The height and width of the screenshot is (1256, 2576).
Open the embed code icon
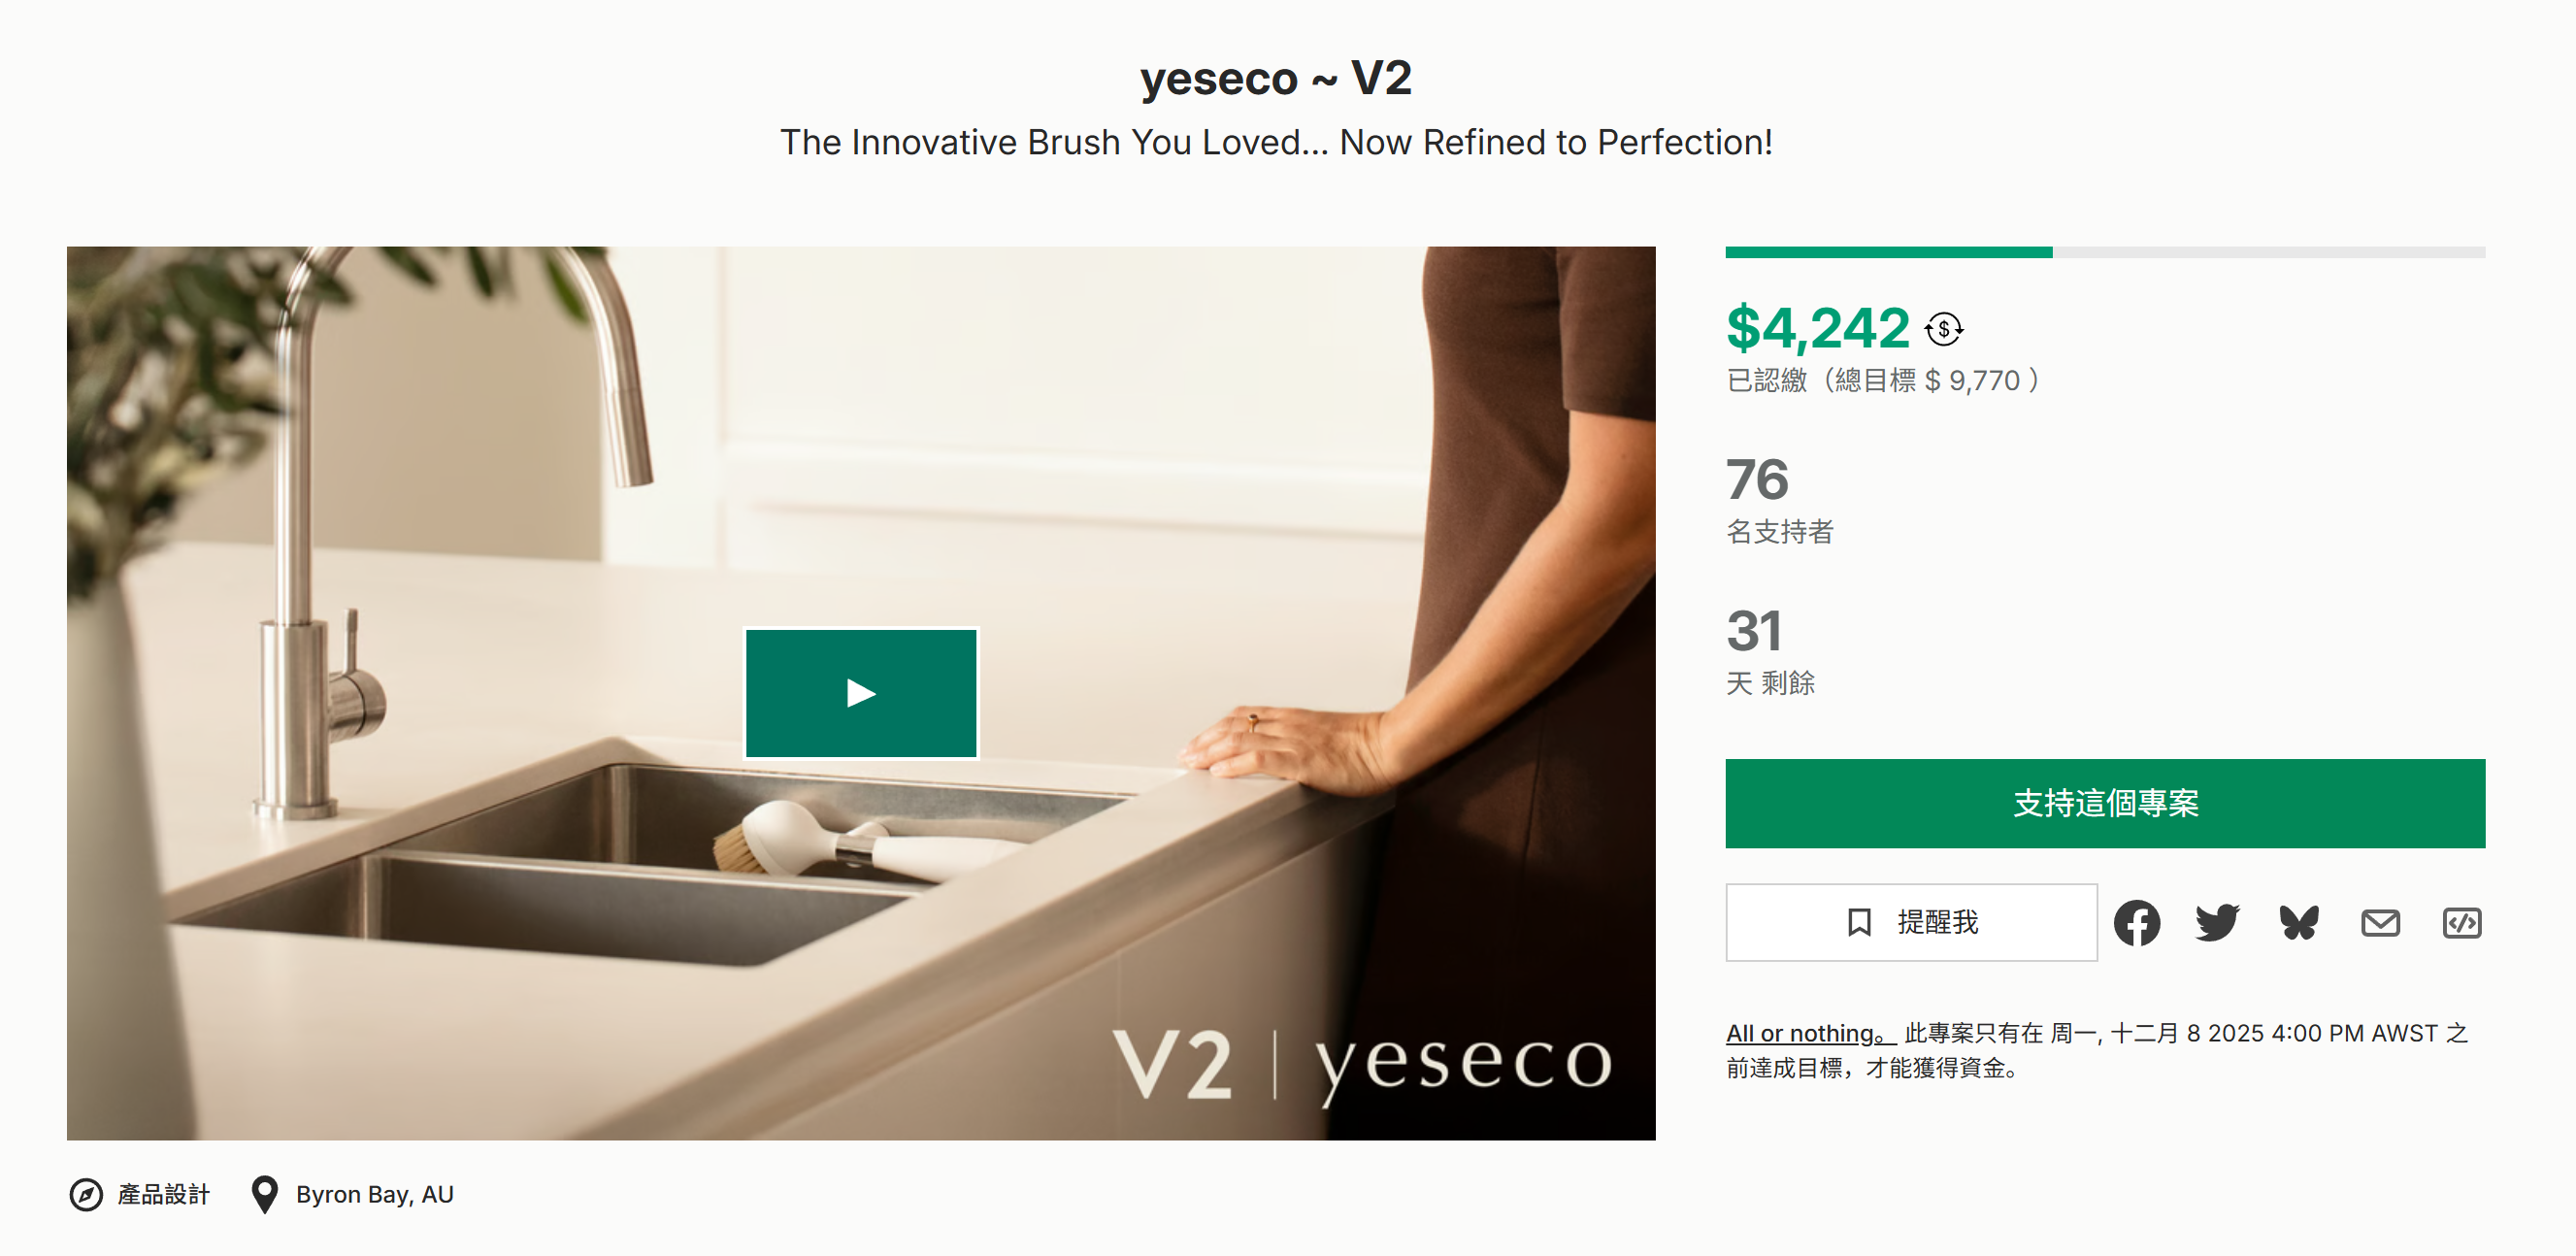pyautogui.click(x=2461, y=922)
